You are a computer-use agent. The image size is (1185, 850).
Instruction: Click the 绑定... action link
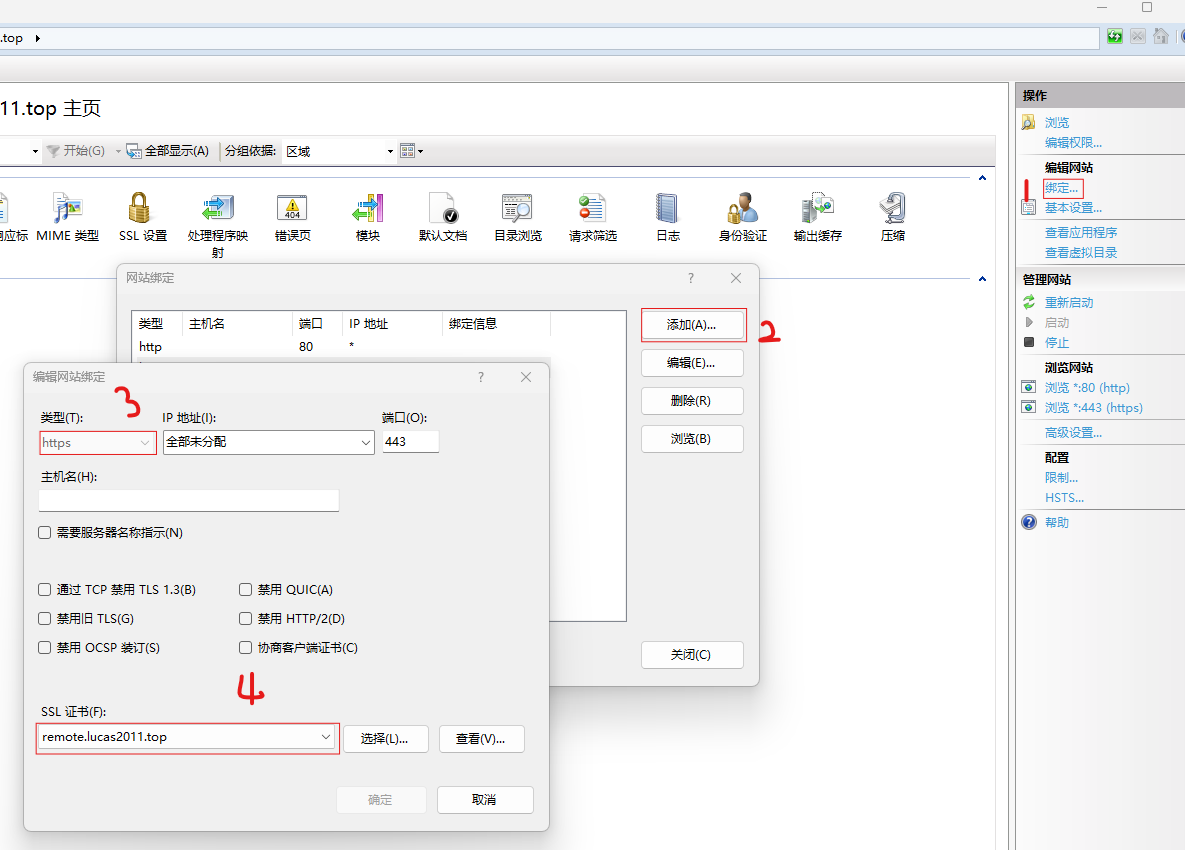[x=1061, y=188]
